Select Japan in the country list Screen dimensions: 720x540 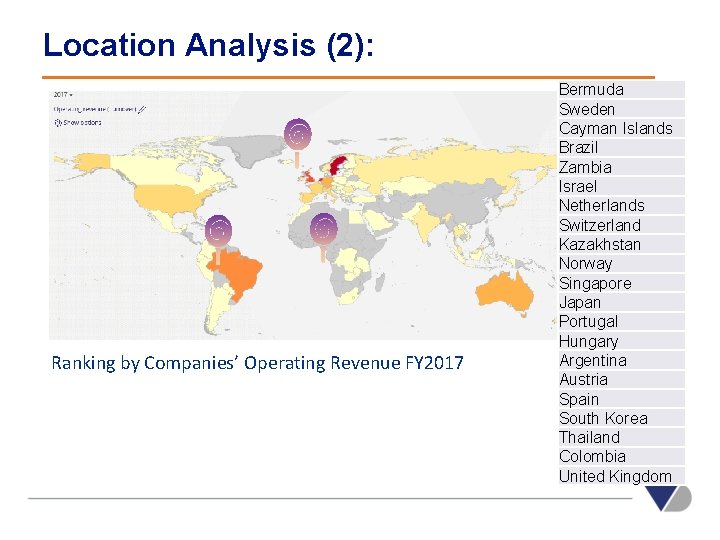coord(622,303)
